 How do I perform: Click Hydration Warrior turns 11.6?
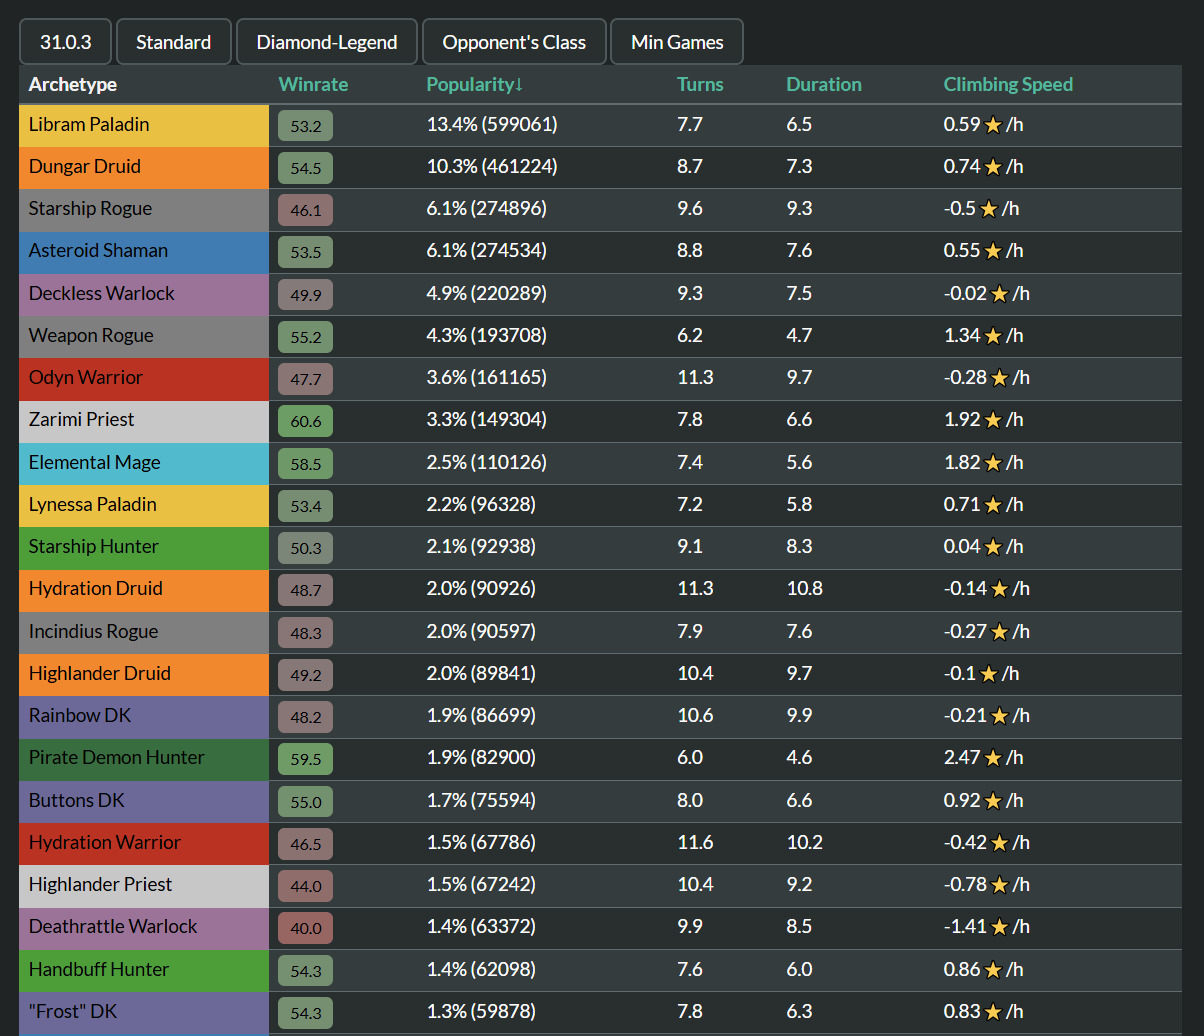(695, 843)
